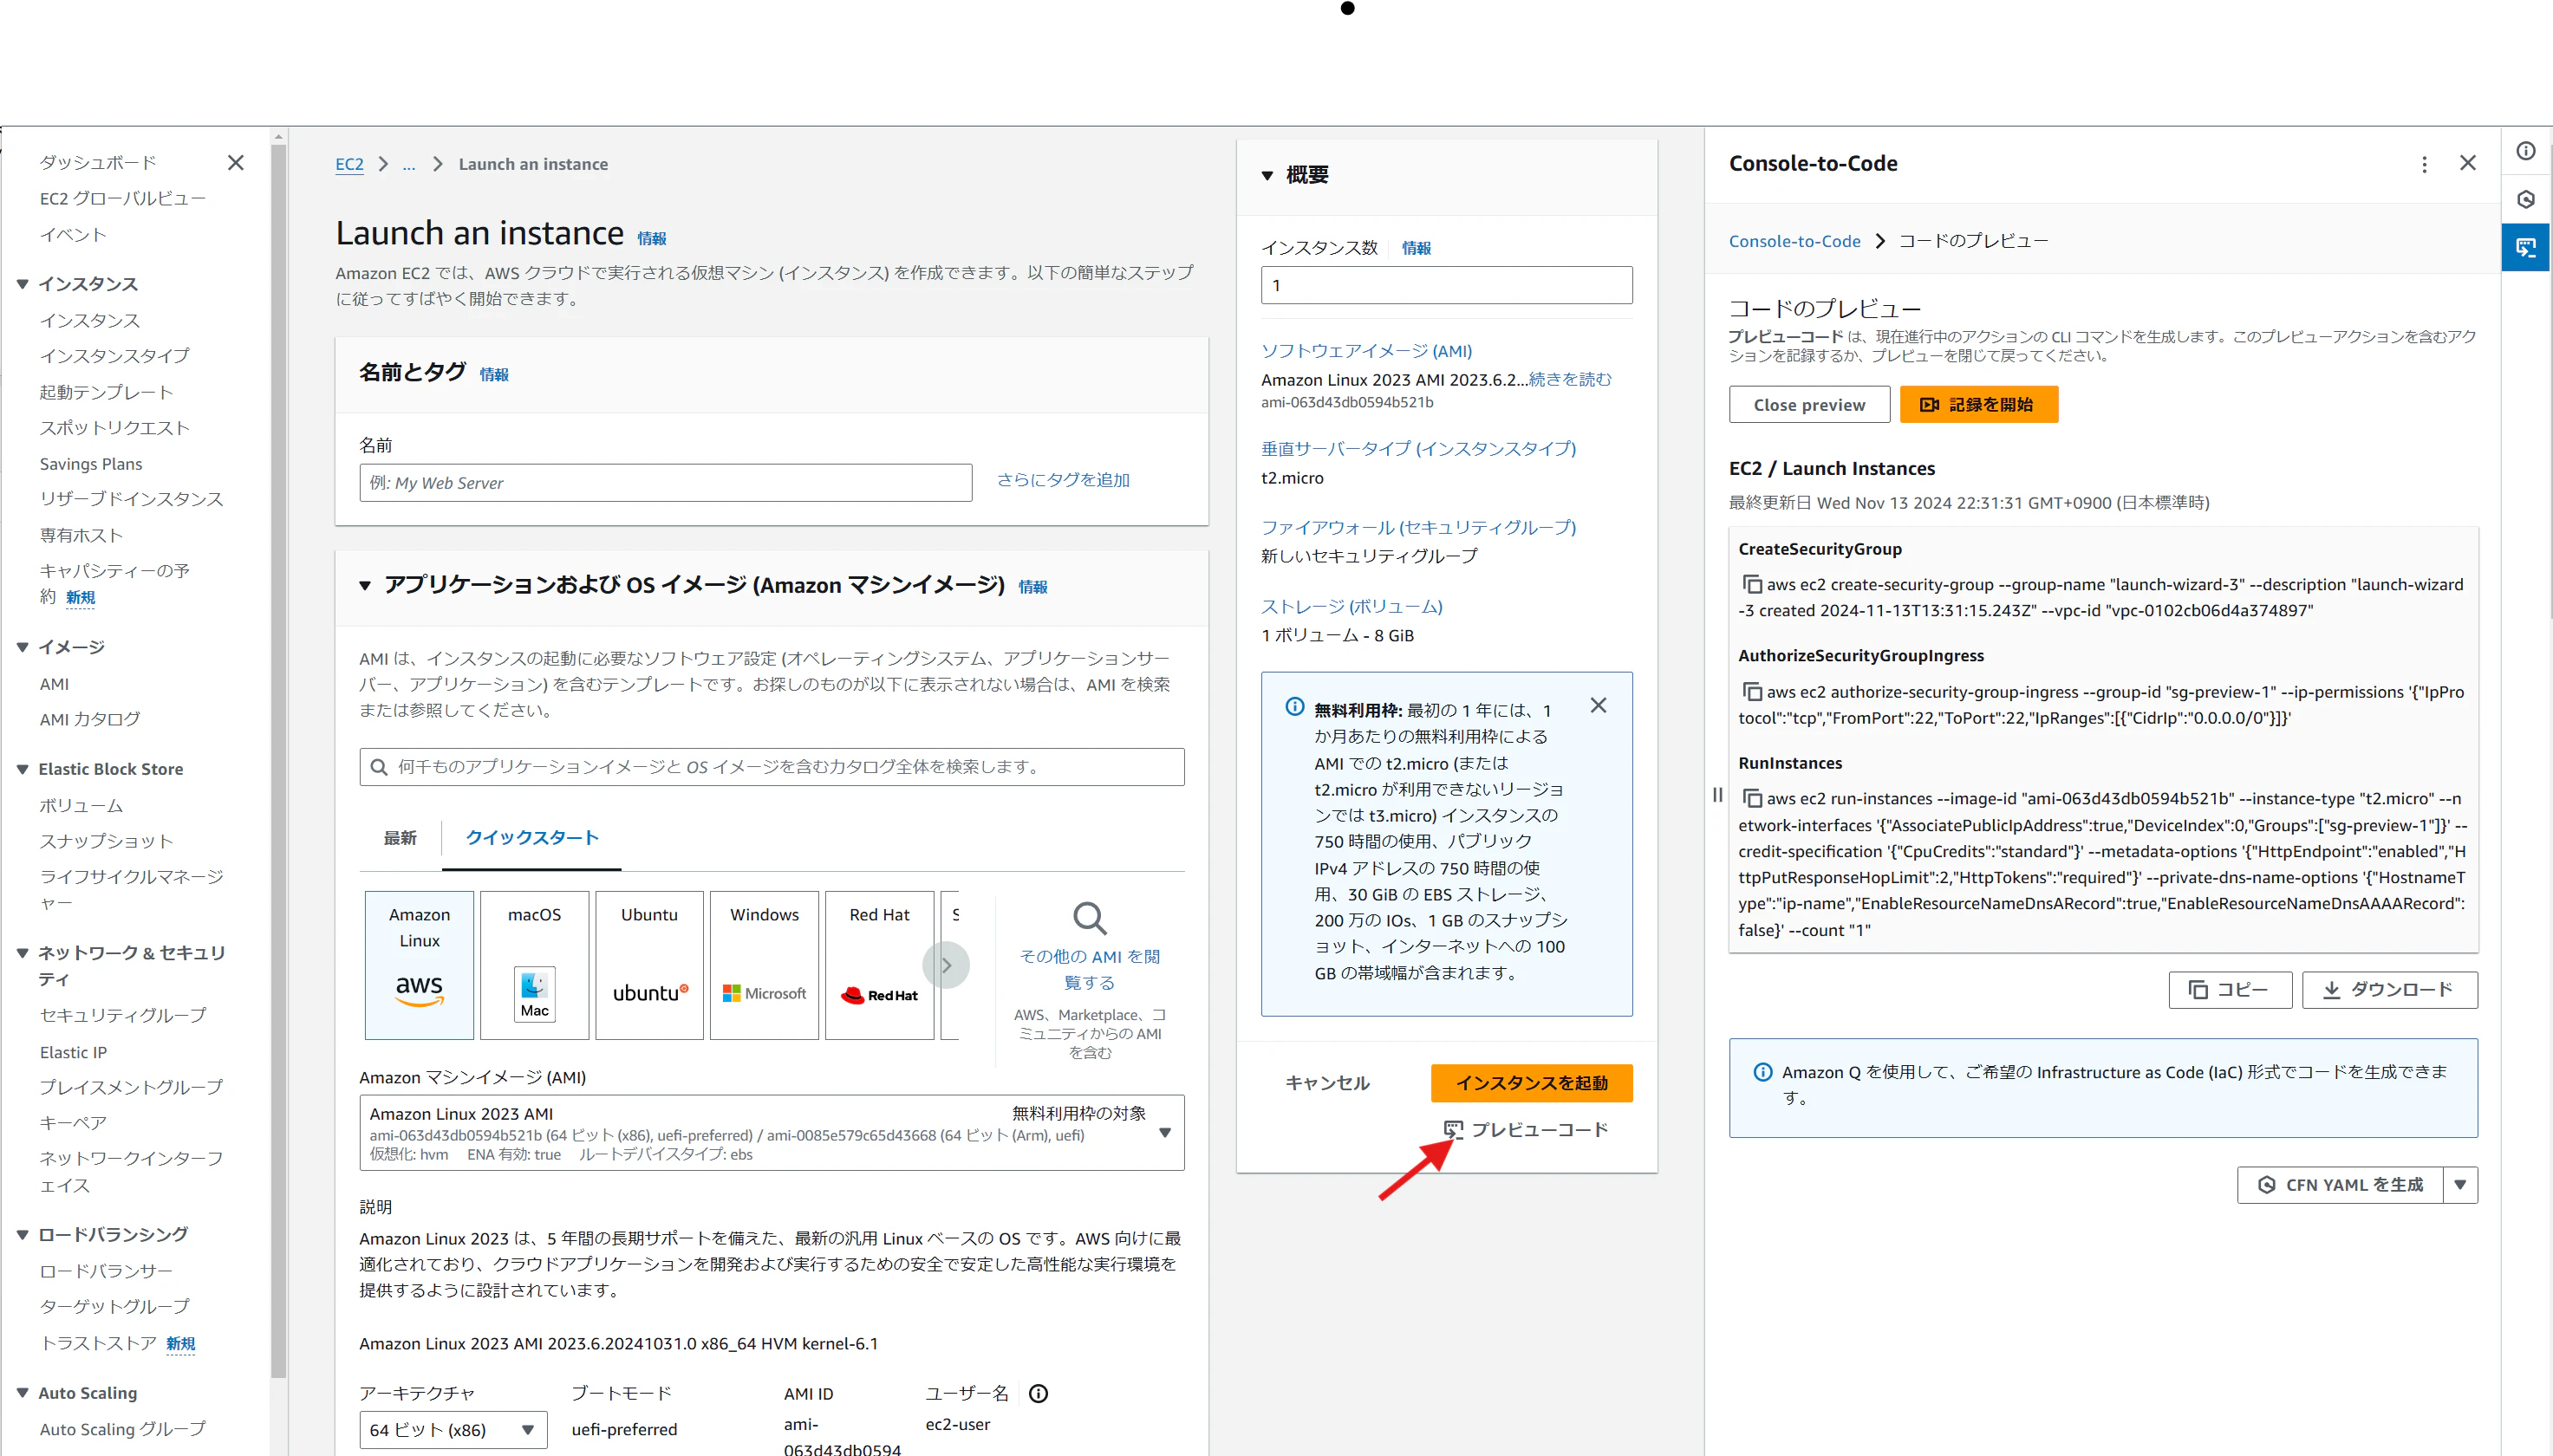Start recording with 記録を開始
Screen dimensions: 2553x1456
coord(1978,405)
